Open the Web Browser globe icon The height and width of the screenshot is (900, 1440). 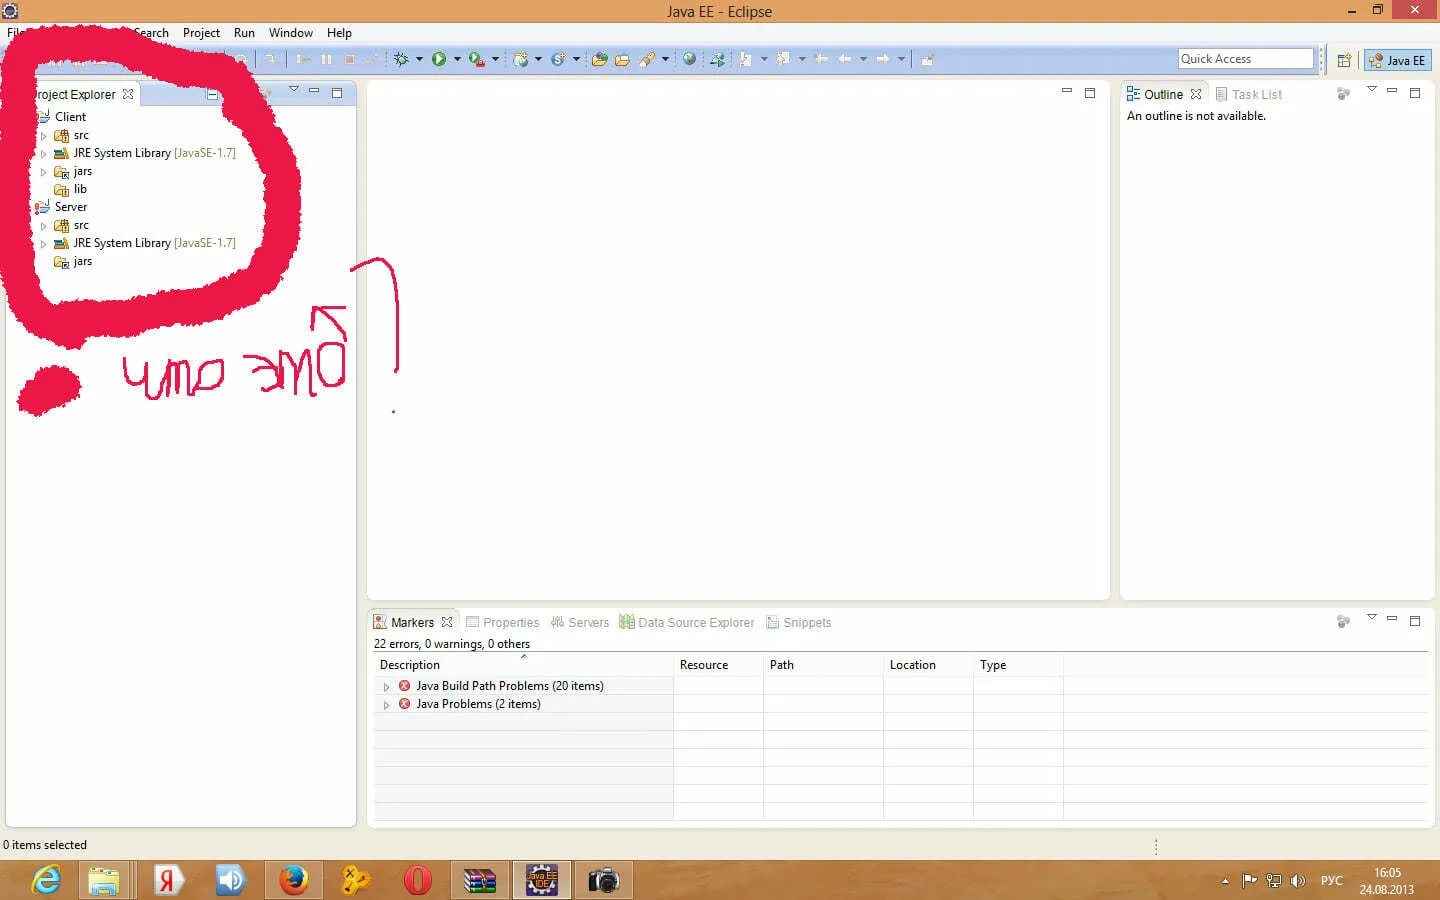tap(689, 59)
